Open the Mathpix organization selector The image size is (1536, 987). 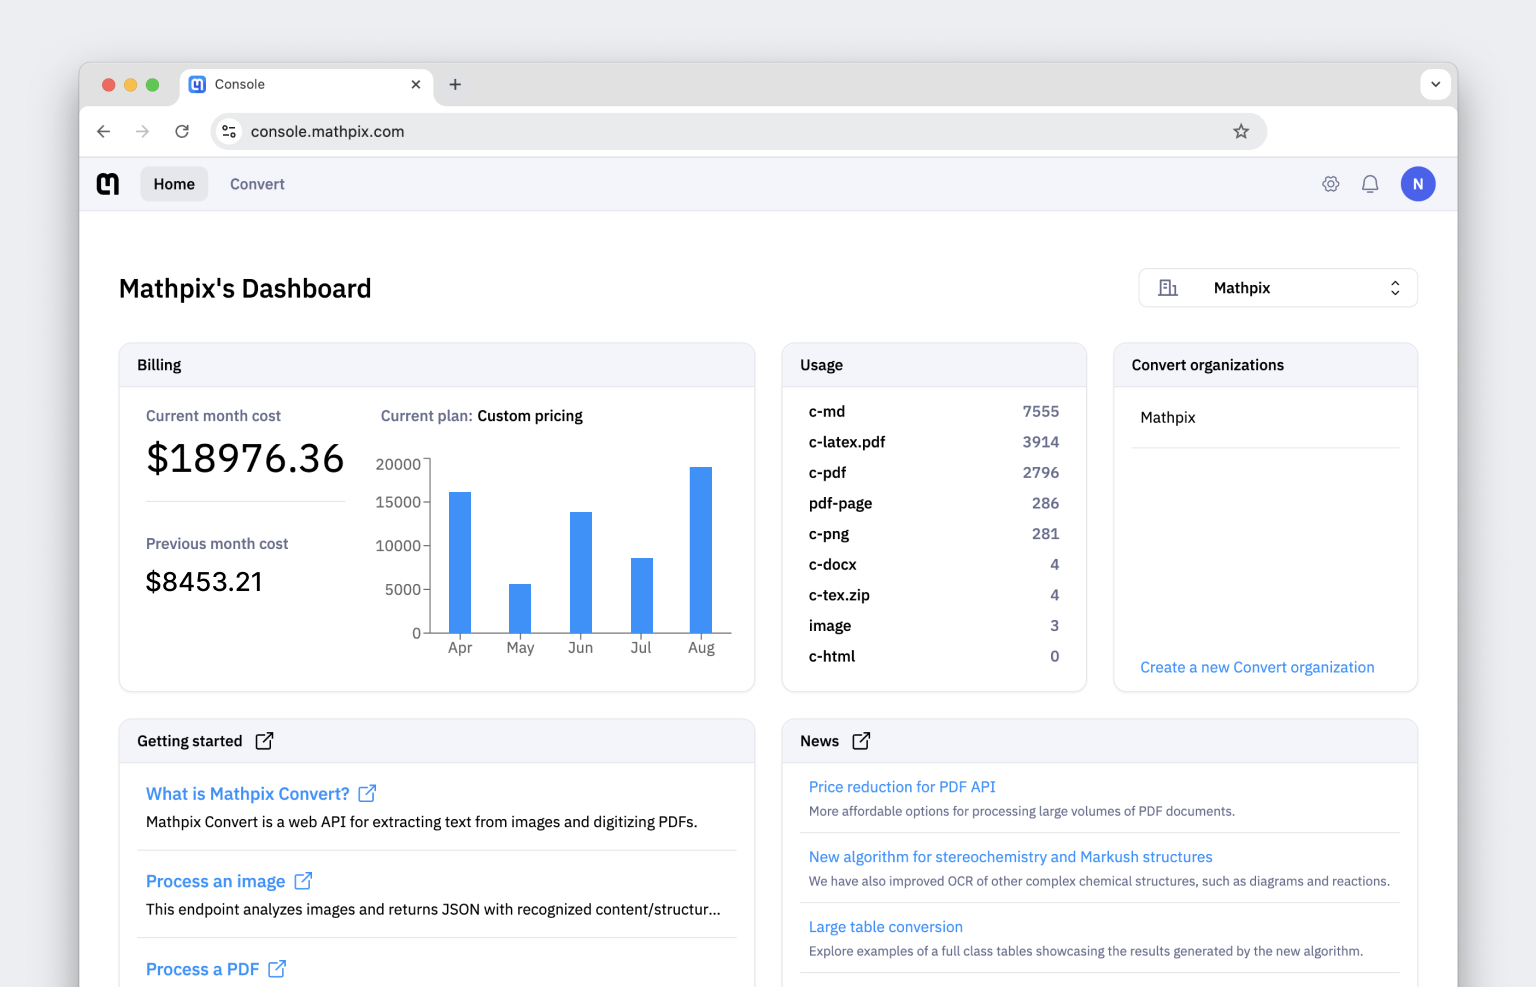click(x=1278, y=288)
